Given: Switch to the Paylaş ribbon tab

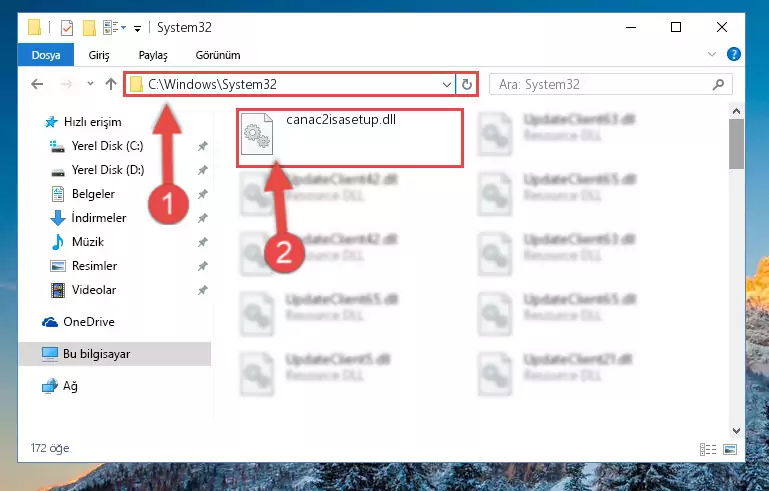Looking at the screenshot, I should click(x=153, y=55).
